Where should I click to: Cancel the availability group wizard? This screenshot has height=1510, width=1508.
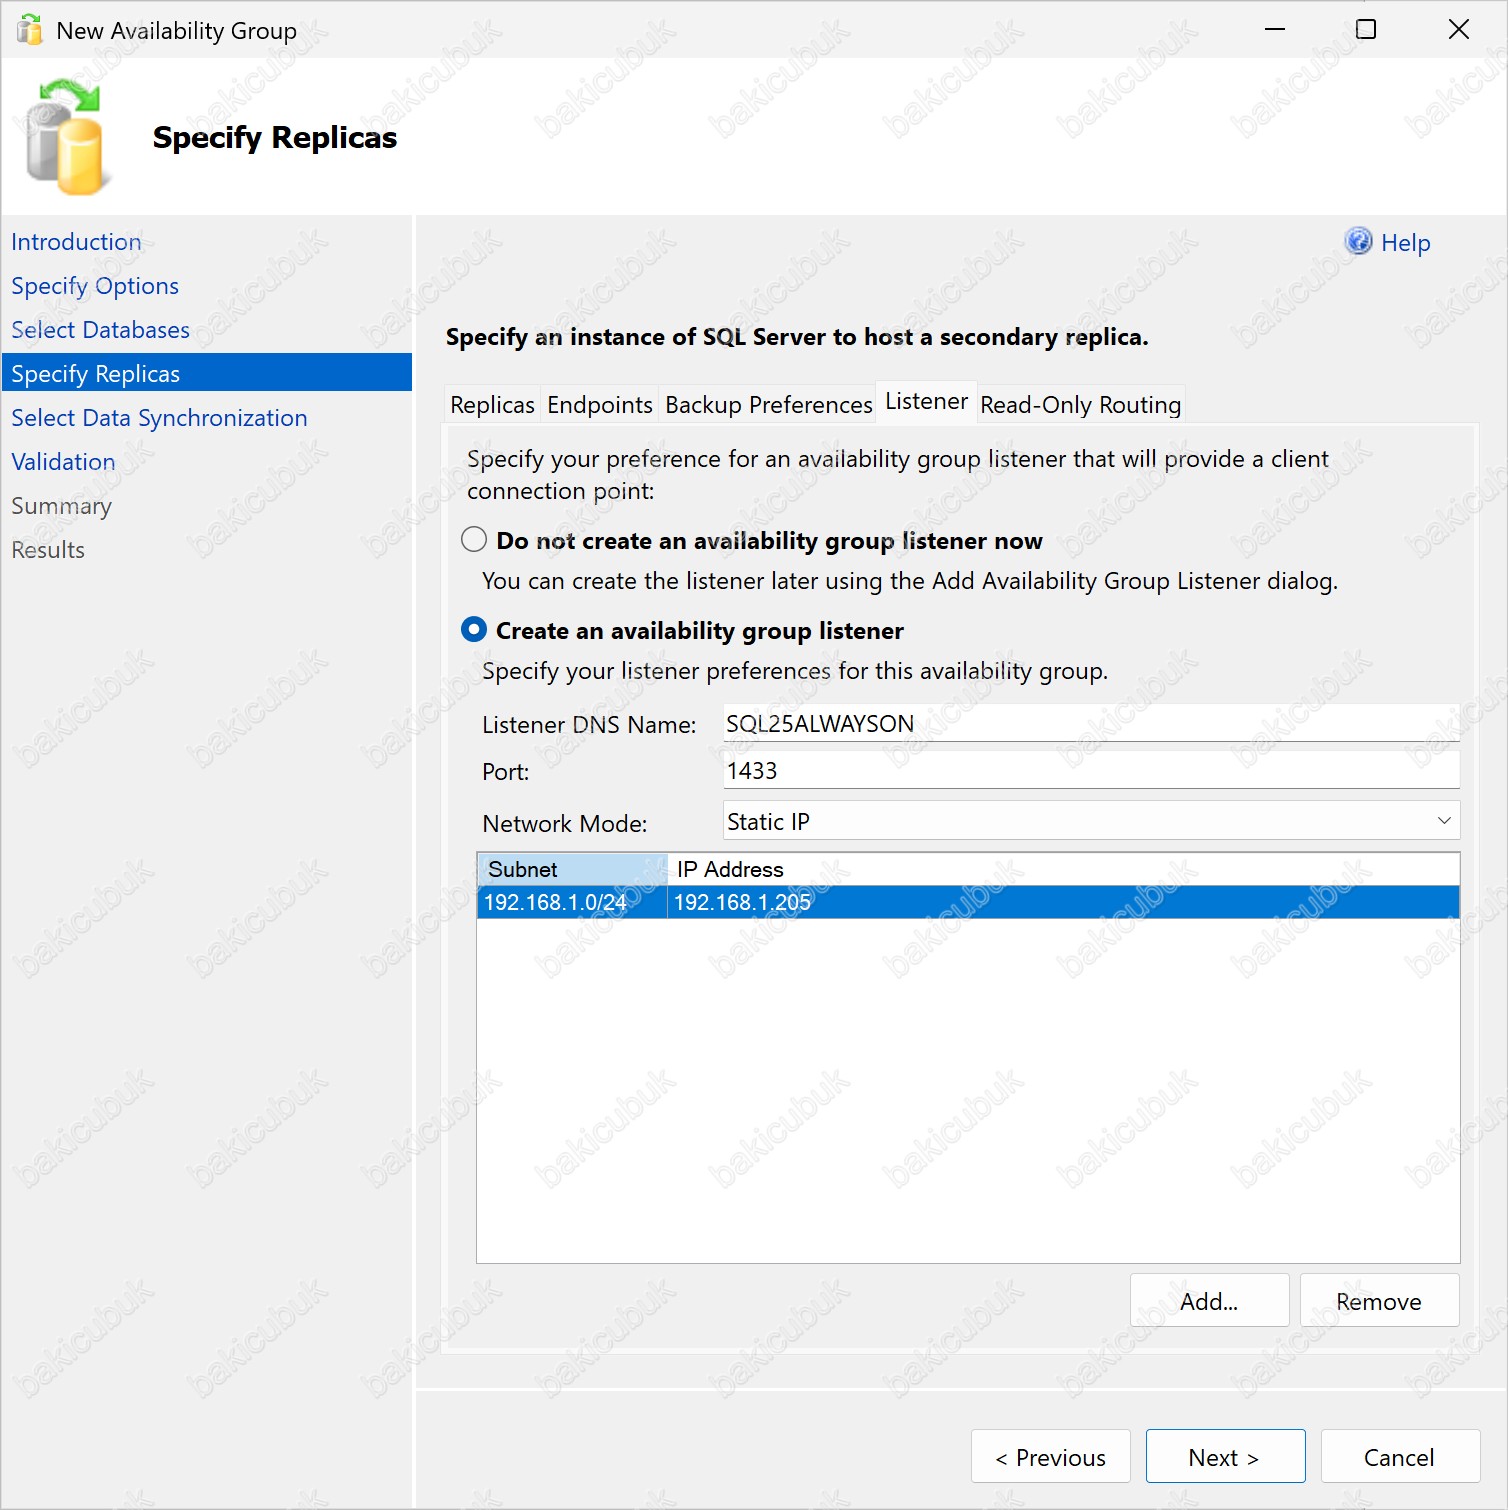(1399, 1457)
